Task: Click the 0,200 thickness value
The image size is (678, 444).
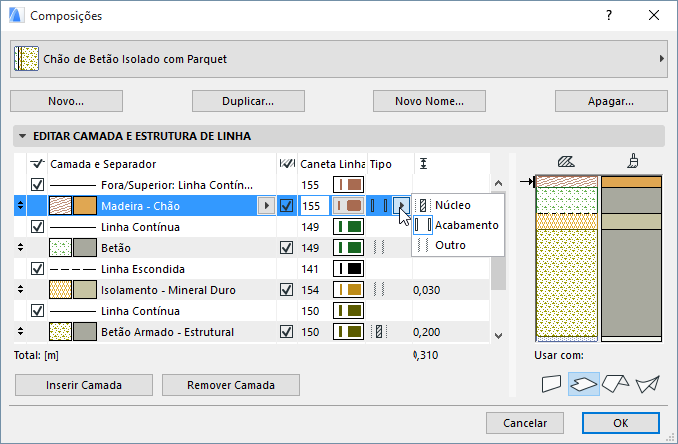Action: pos(426,332)
